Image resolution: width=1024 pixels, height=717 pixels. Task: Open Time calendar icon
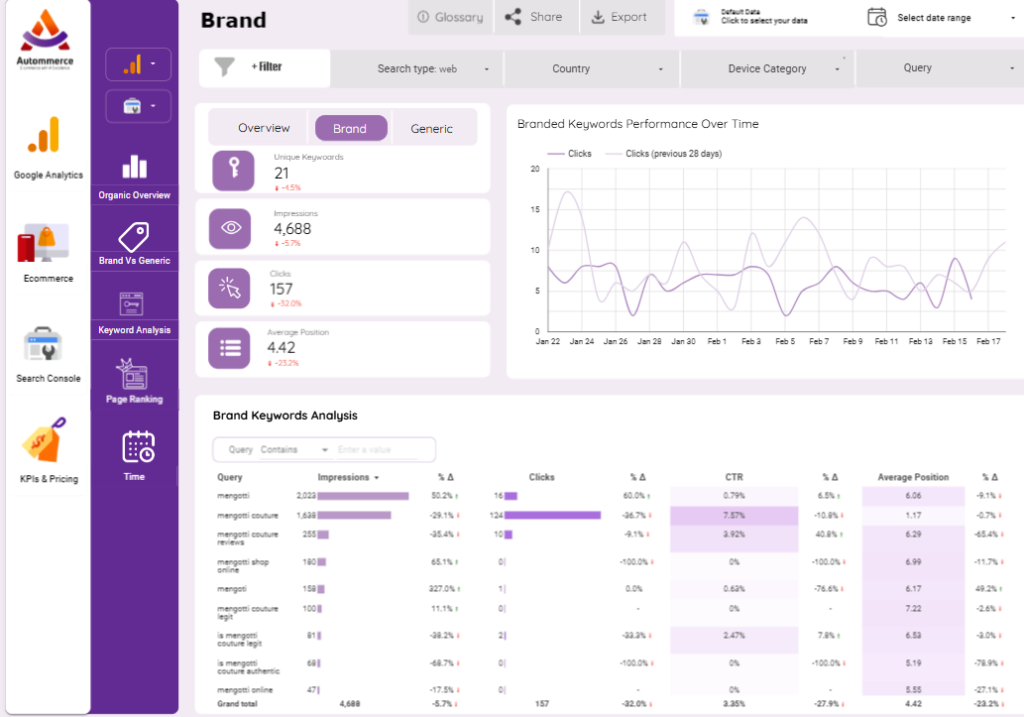click(x=138, y=447)
